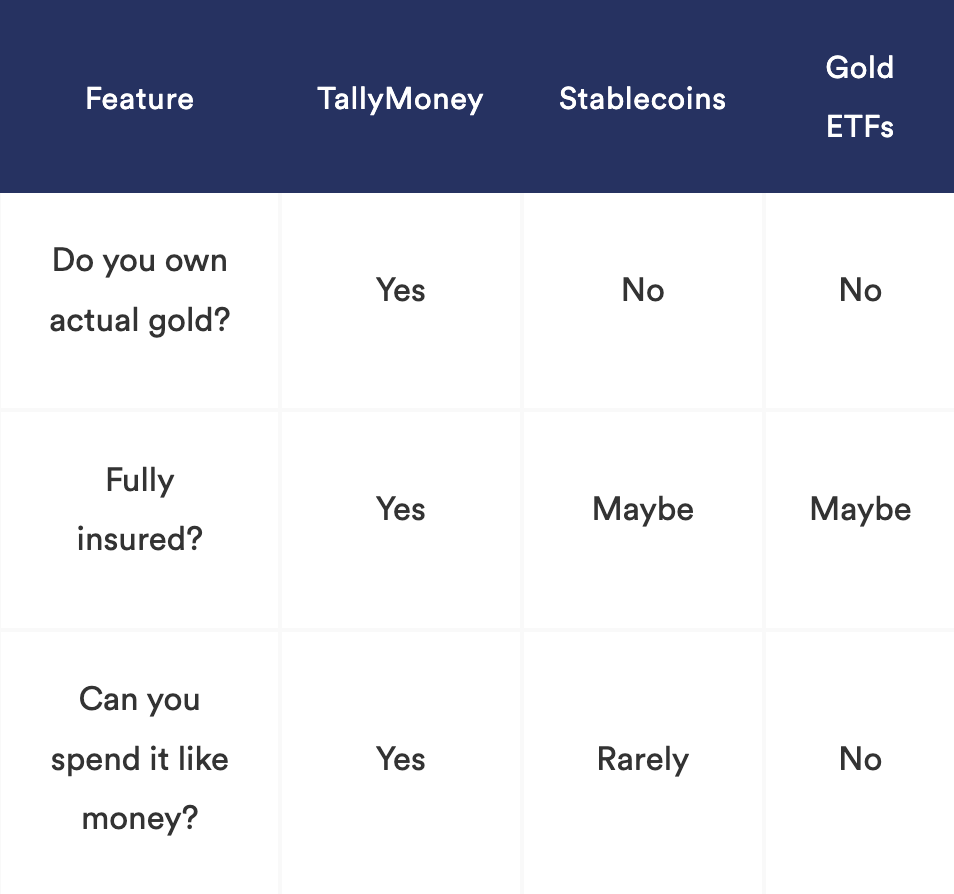Click Gold ETFs' No for owning actual gold
The image size is (954, 894).
(x=860, y=290)
